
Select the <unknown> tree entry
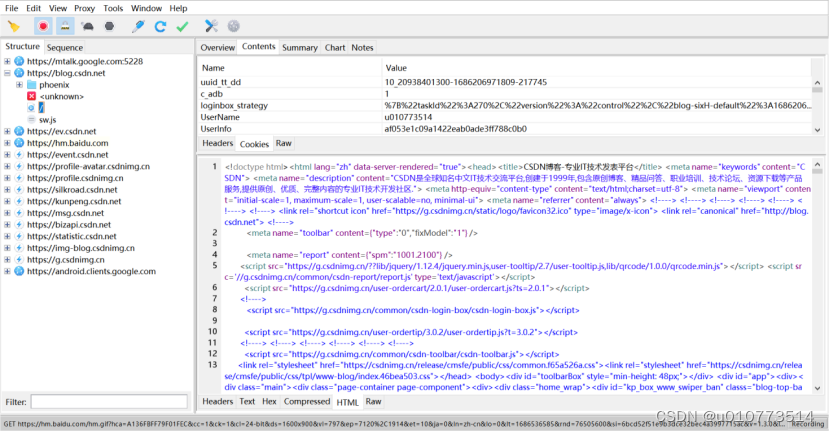pyautogui.click(x=61, y=96)
